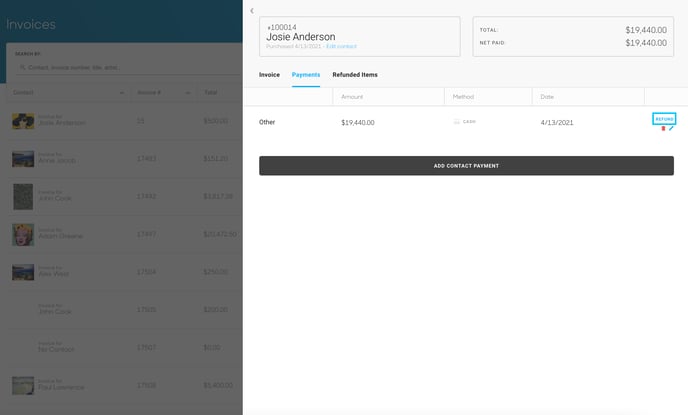
Task: Click the Other payment type label
Action: tap(267, 122)
